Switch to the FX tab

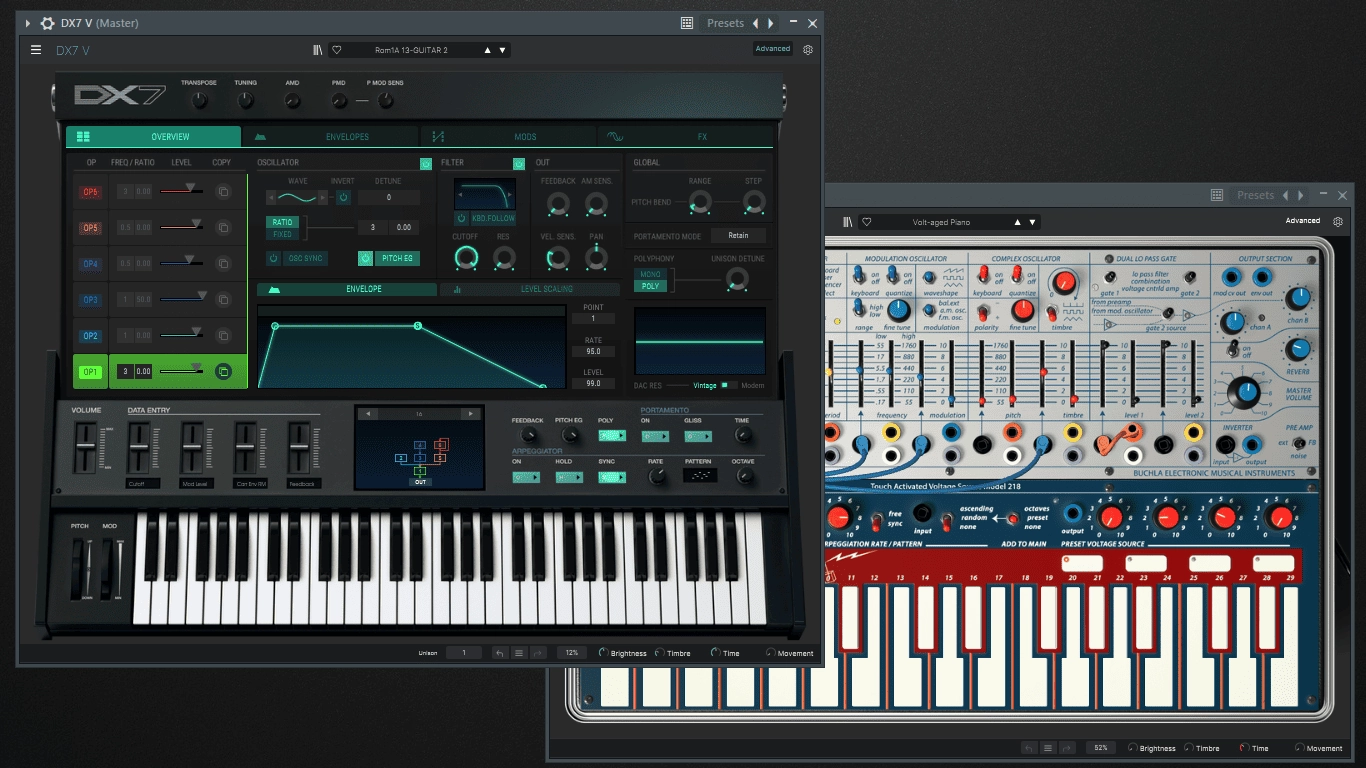pyautogui.click(x=686, y=137)
